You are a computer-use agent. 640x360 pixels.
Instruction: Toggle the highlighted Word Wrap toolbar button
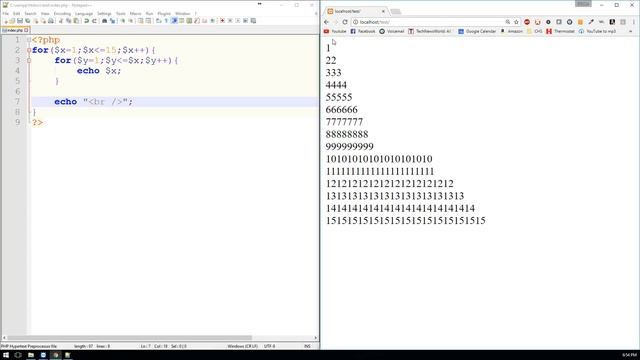click(174, 21)
